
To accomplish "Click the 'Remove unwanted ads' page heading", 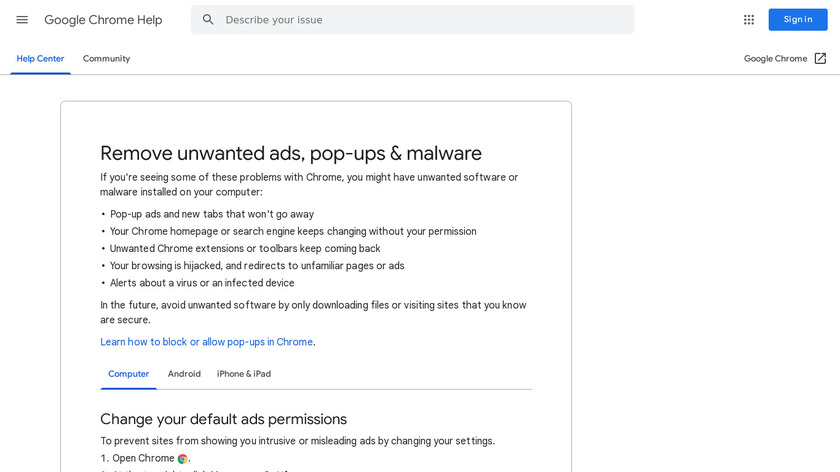I will pyautogui.click(x=291, y=153).
